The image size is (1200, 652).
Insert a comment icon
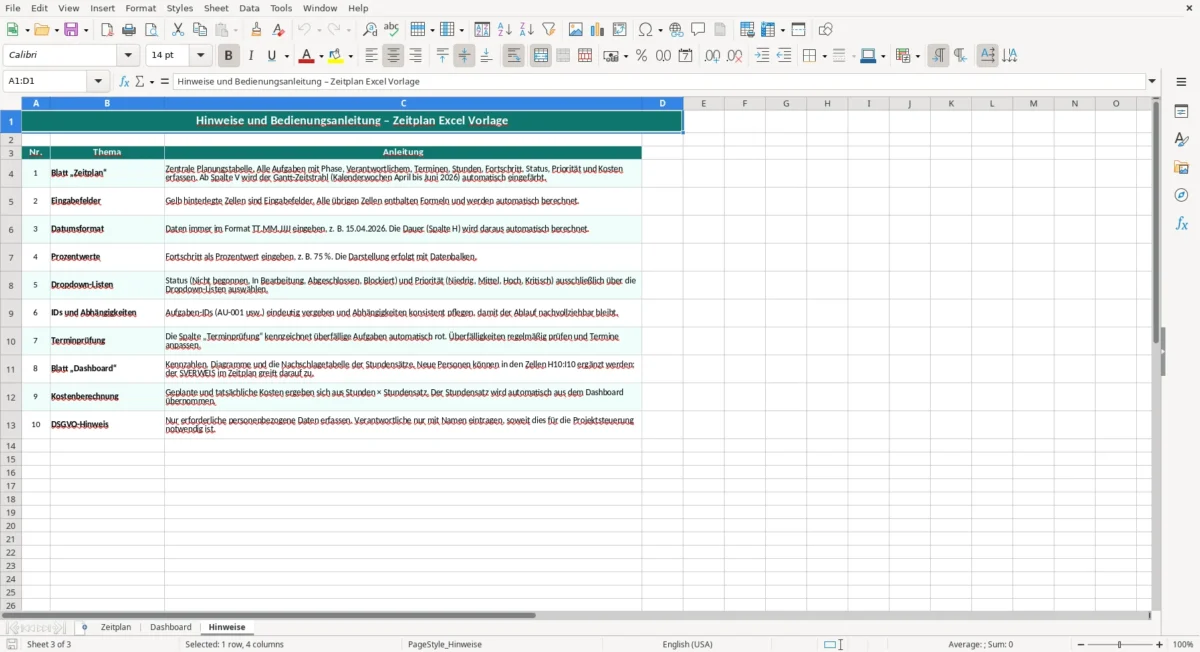tap(698, 30)
